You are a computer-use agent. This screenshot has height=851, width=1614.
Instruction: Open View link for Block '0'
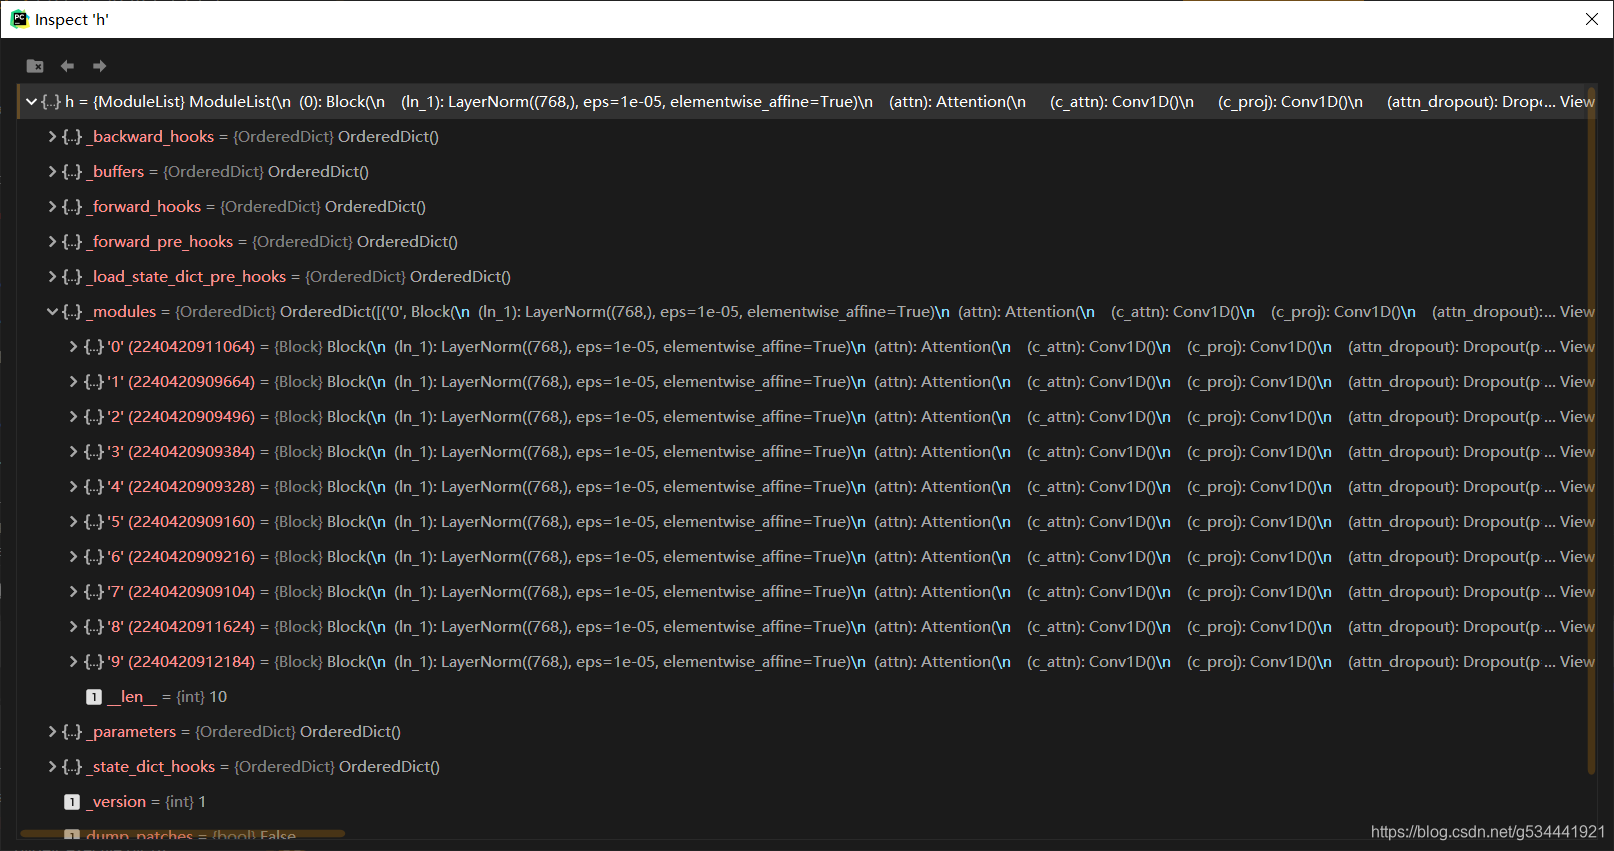[1577, 347]
